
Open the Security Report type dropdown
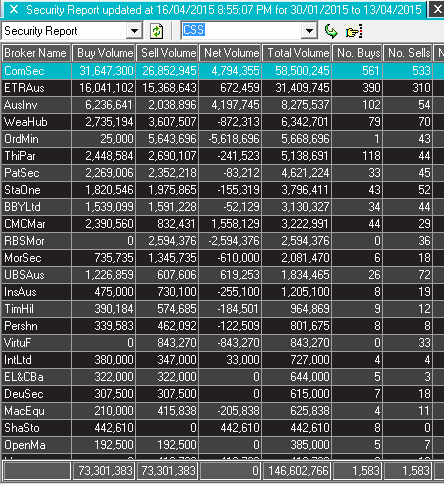[134, 31]
